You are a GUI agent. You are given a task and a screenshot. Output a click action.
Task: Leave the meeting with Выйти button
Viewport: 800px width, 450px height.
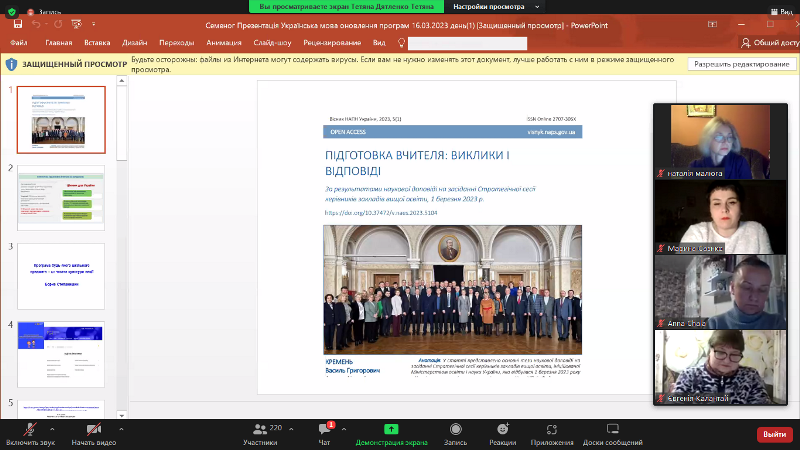click(x=774, y=434)
